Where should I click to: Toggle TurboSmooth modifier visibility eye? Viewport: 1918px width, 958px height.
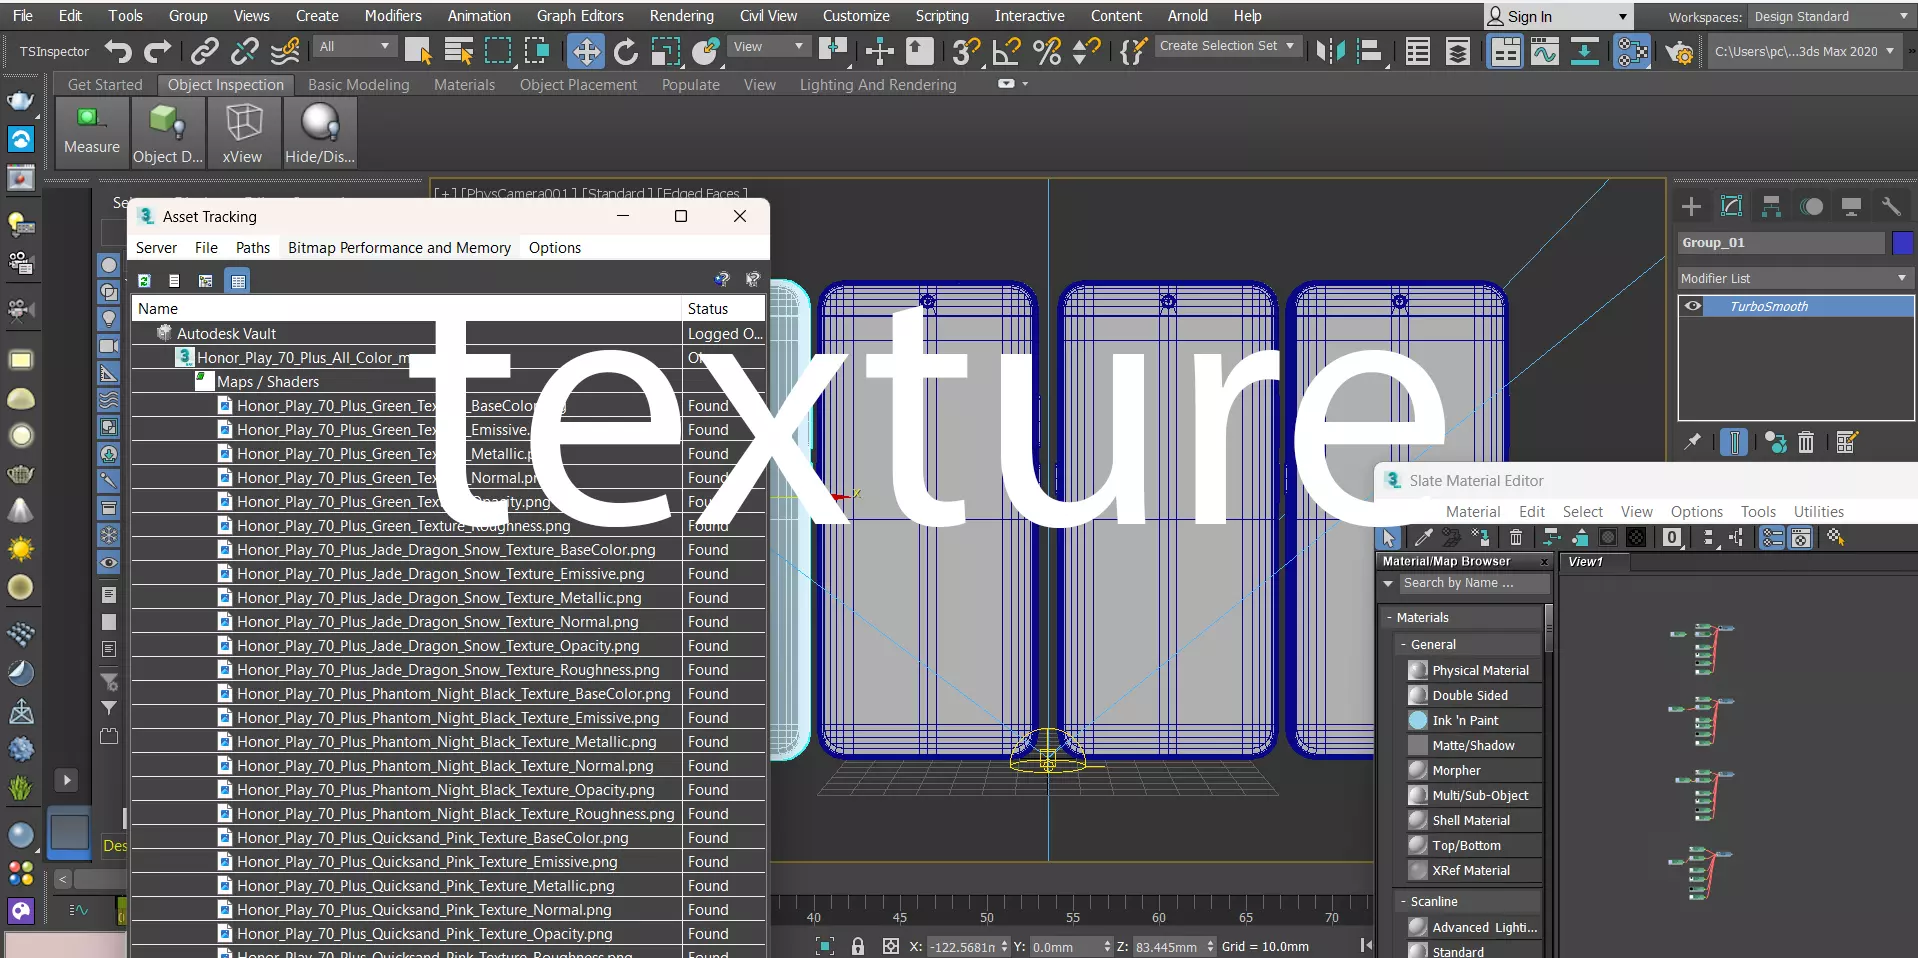tap(1693, 306)
